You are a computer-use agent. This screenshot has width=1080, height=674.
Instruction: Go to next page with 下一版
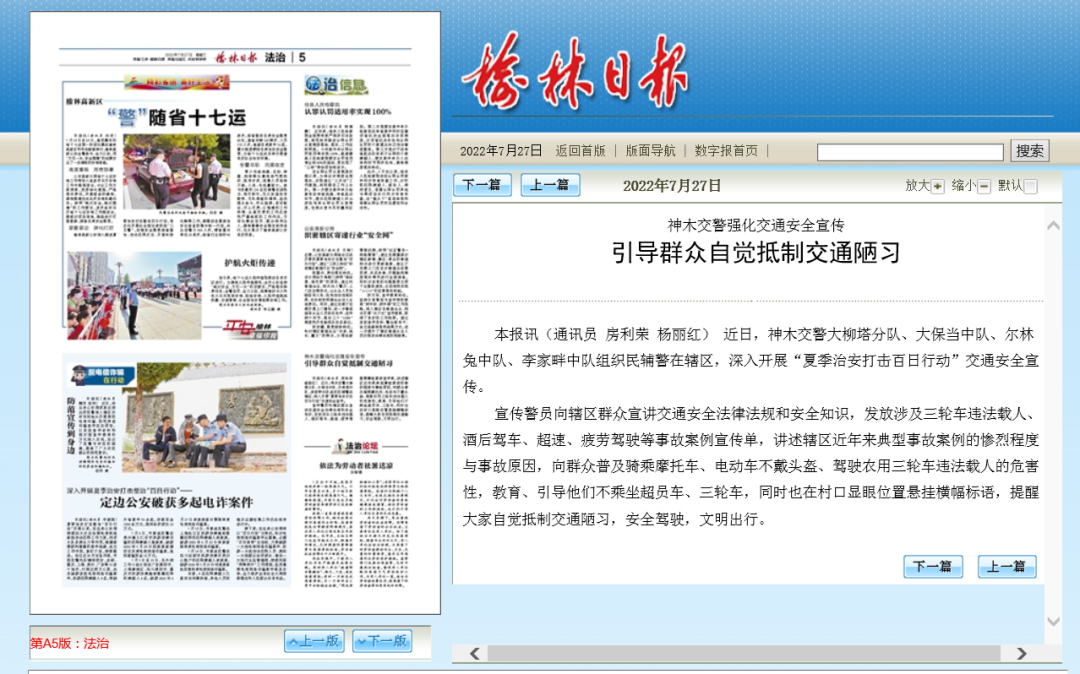(382, 641)
